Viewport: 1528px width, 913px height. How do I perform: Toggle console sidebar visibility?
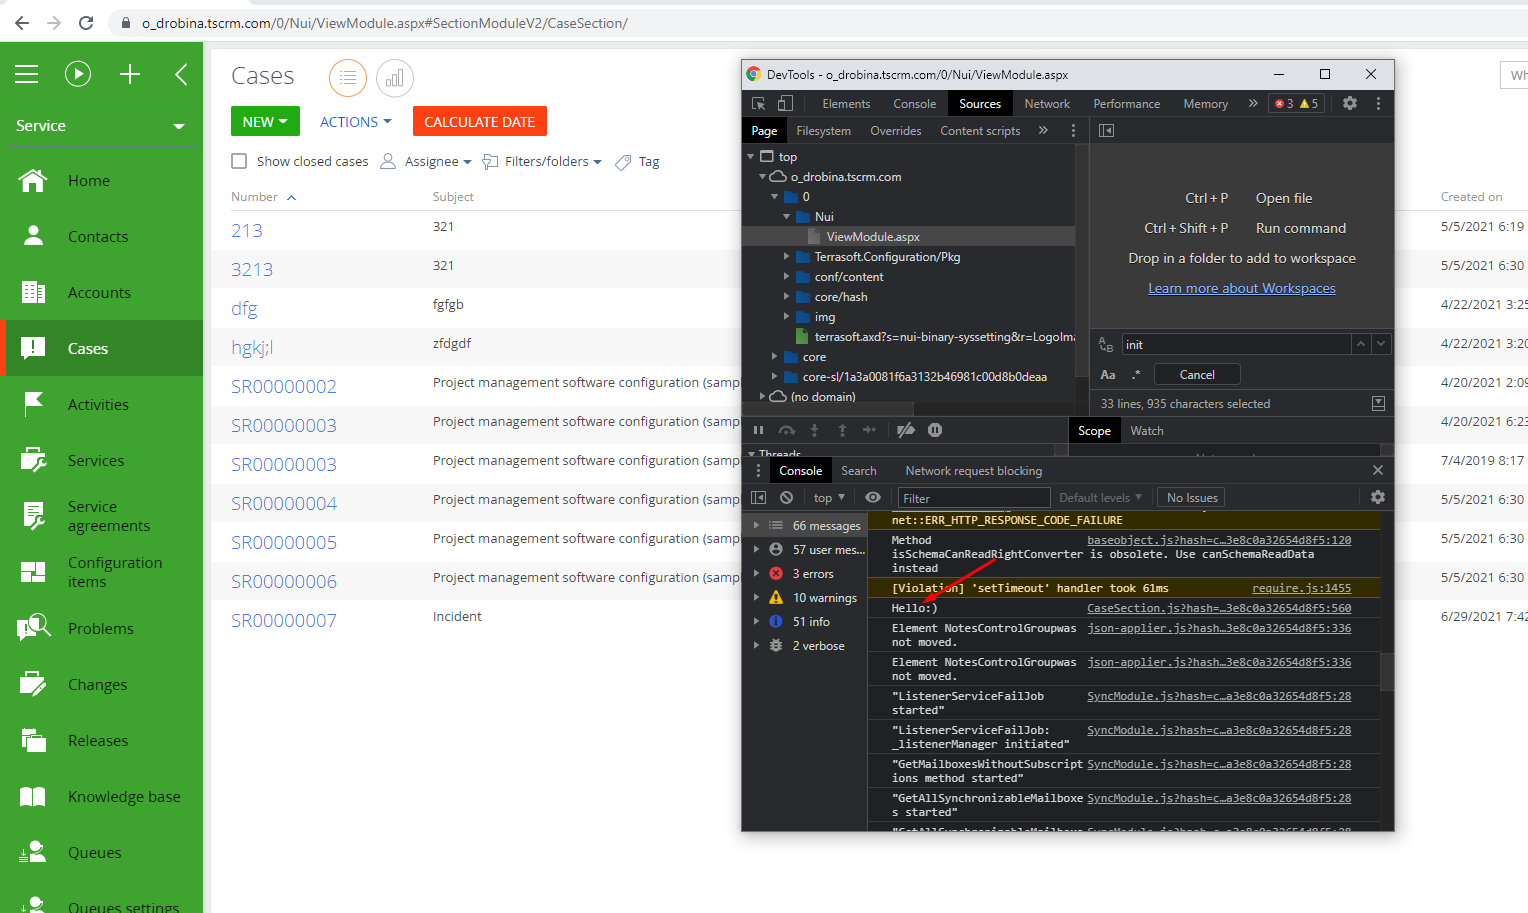(758, 498)
